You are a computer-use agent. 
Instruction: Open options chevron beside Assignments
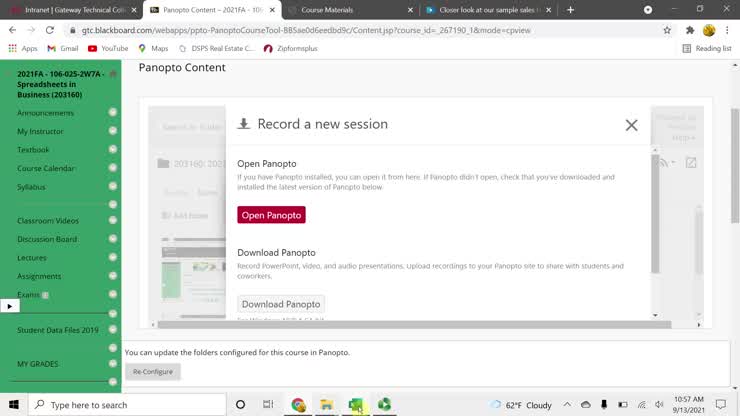(113, 276)
